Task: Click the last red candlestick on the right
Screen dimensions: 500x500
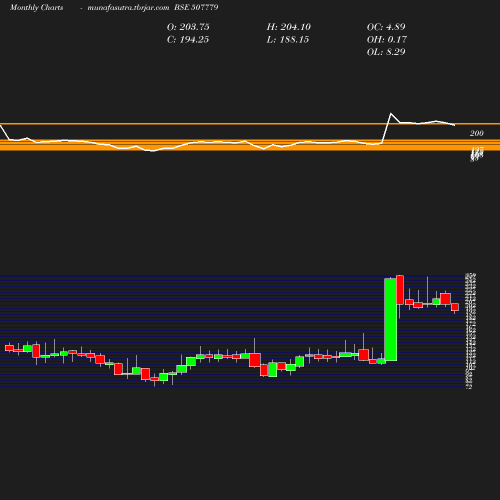Action: [455, 307]
